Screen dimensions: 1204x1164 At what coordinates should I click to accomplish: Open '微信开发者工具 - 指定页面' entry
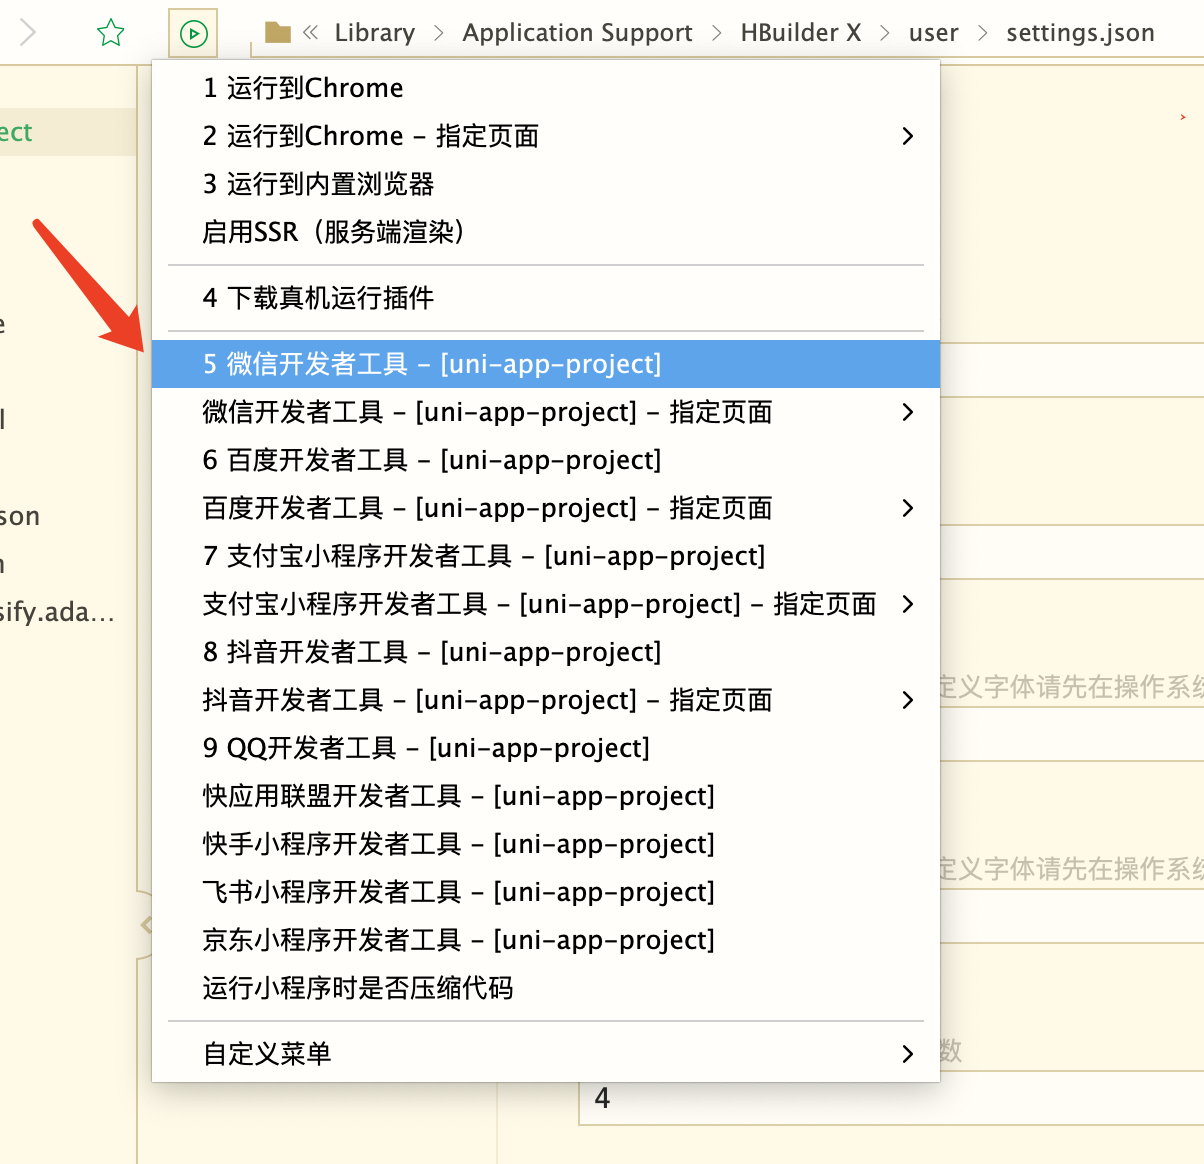coord(546,412)
